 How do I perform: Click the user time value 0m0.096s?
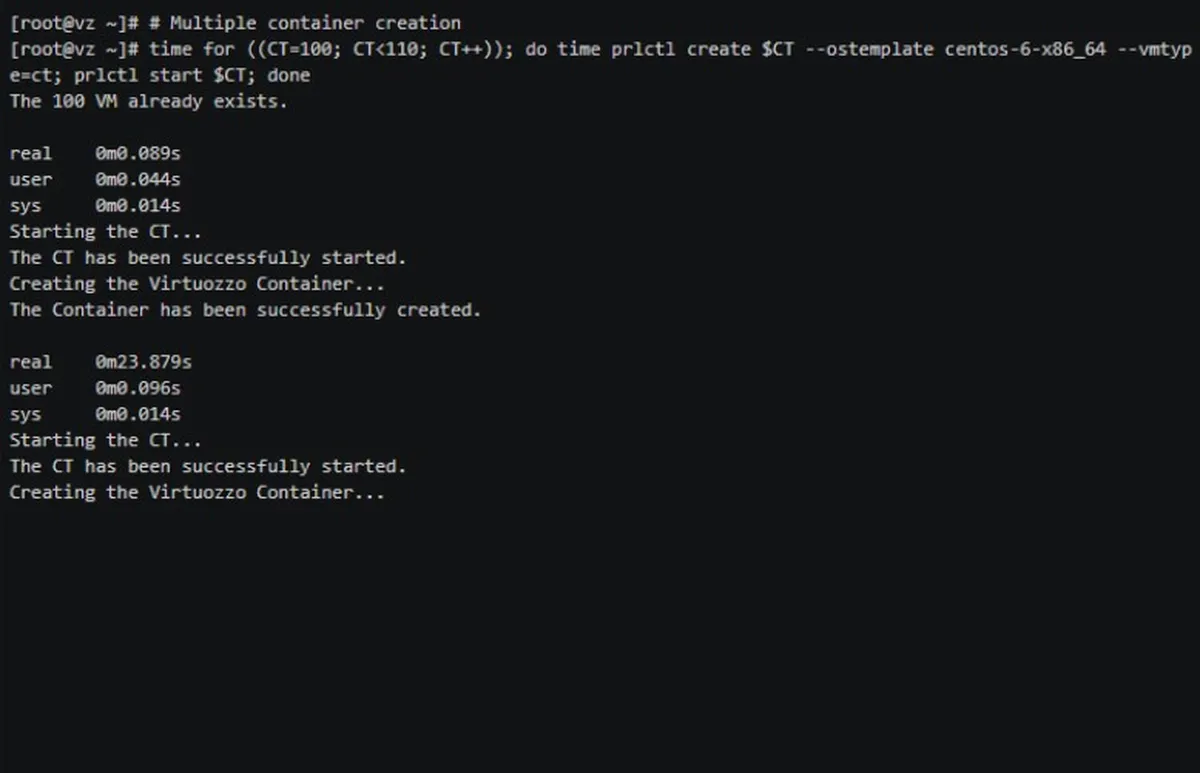coord(138,387)
